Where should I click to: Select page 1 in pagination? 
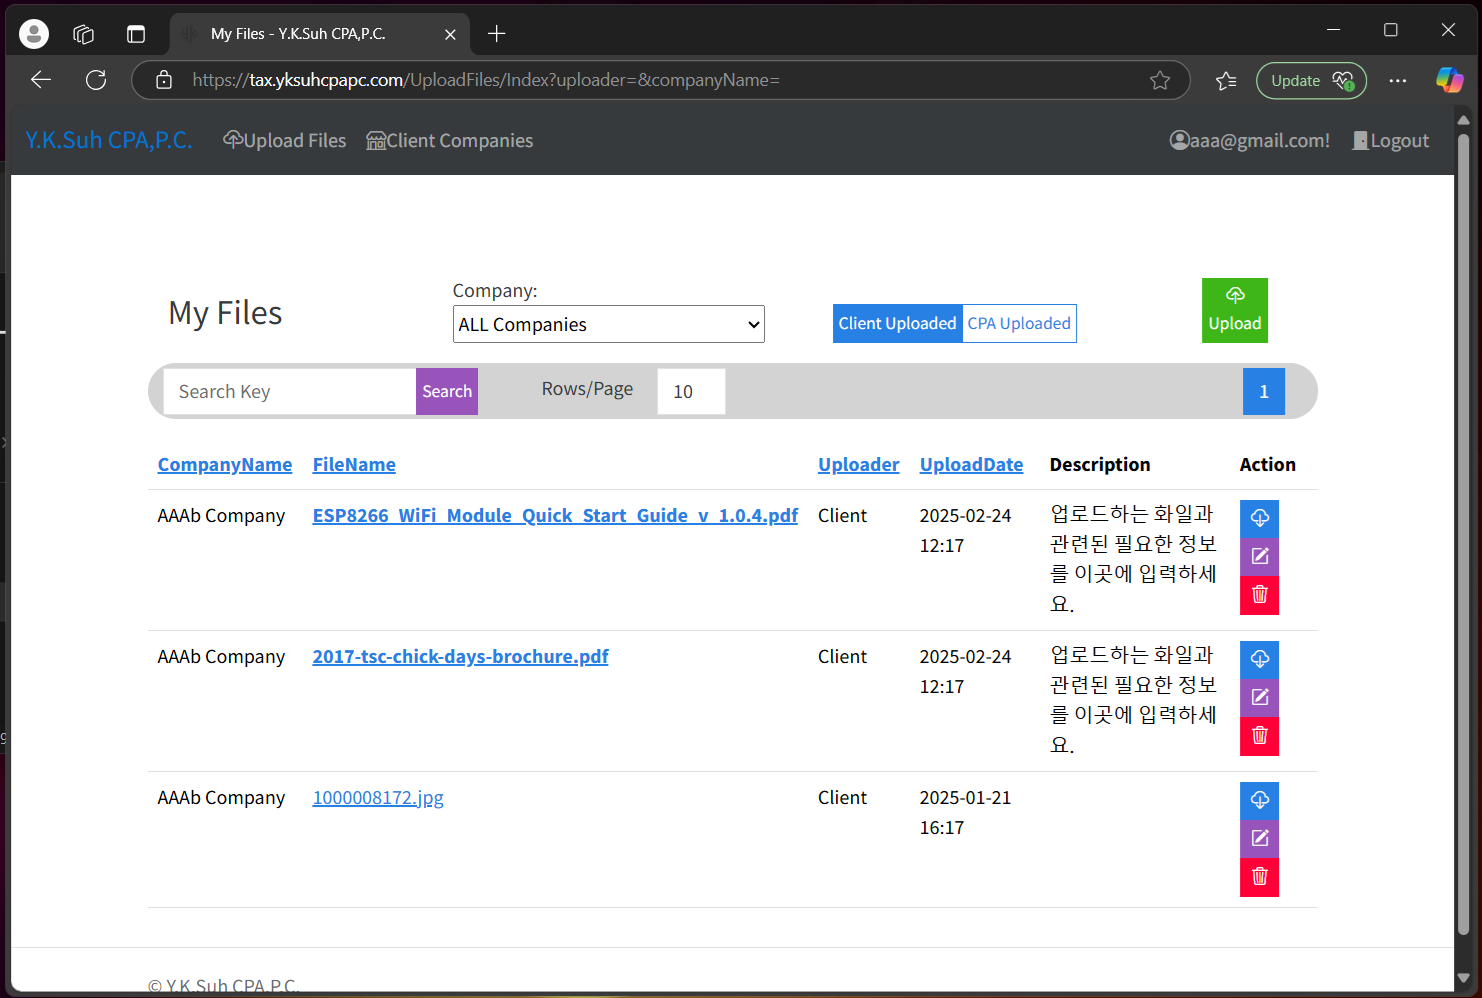pyautogui.click(x=1263, y=391)
